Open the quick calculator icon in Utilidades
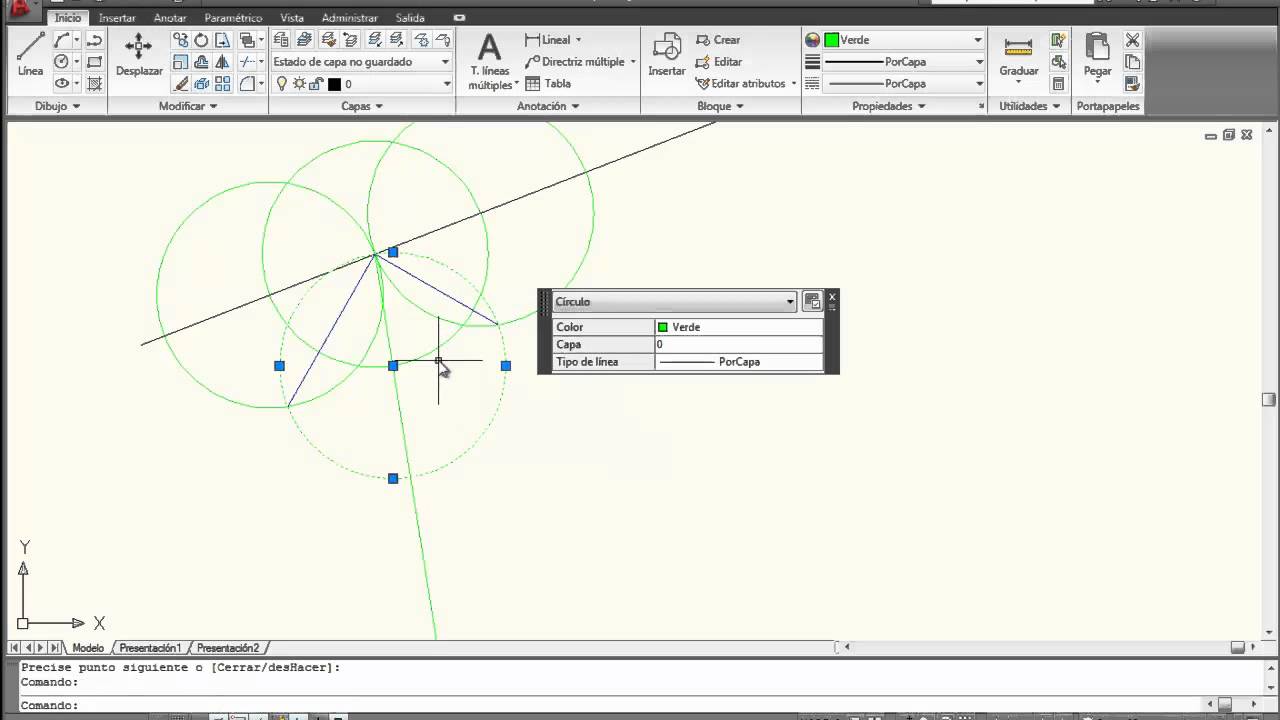Screen dimensions: 1280x720 1058,84
